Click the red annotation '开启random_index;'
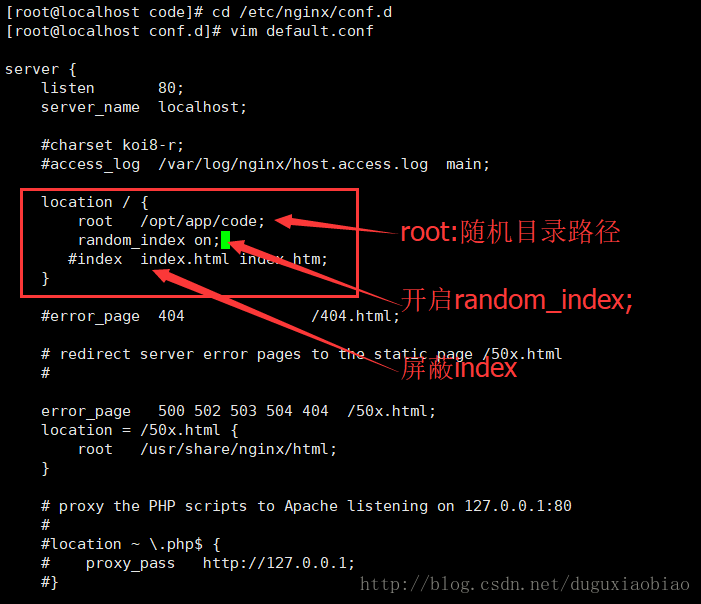The image size is (701, 604). pos(517,300)
